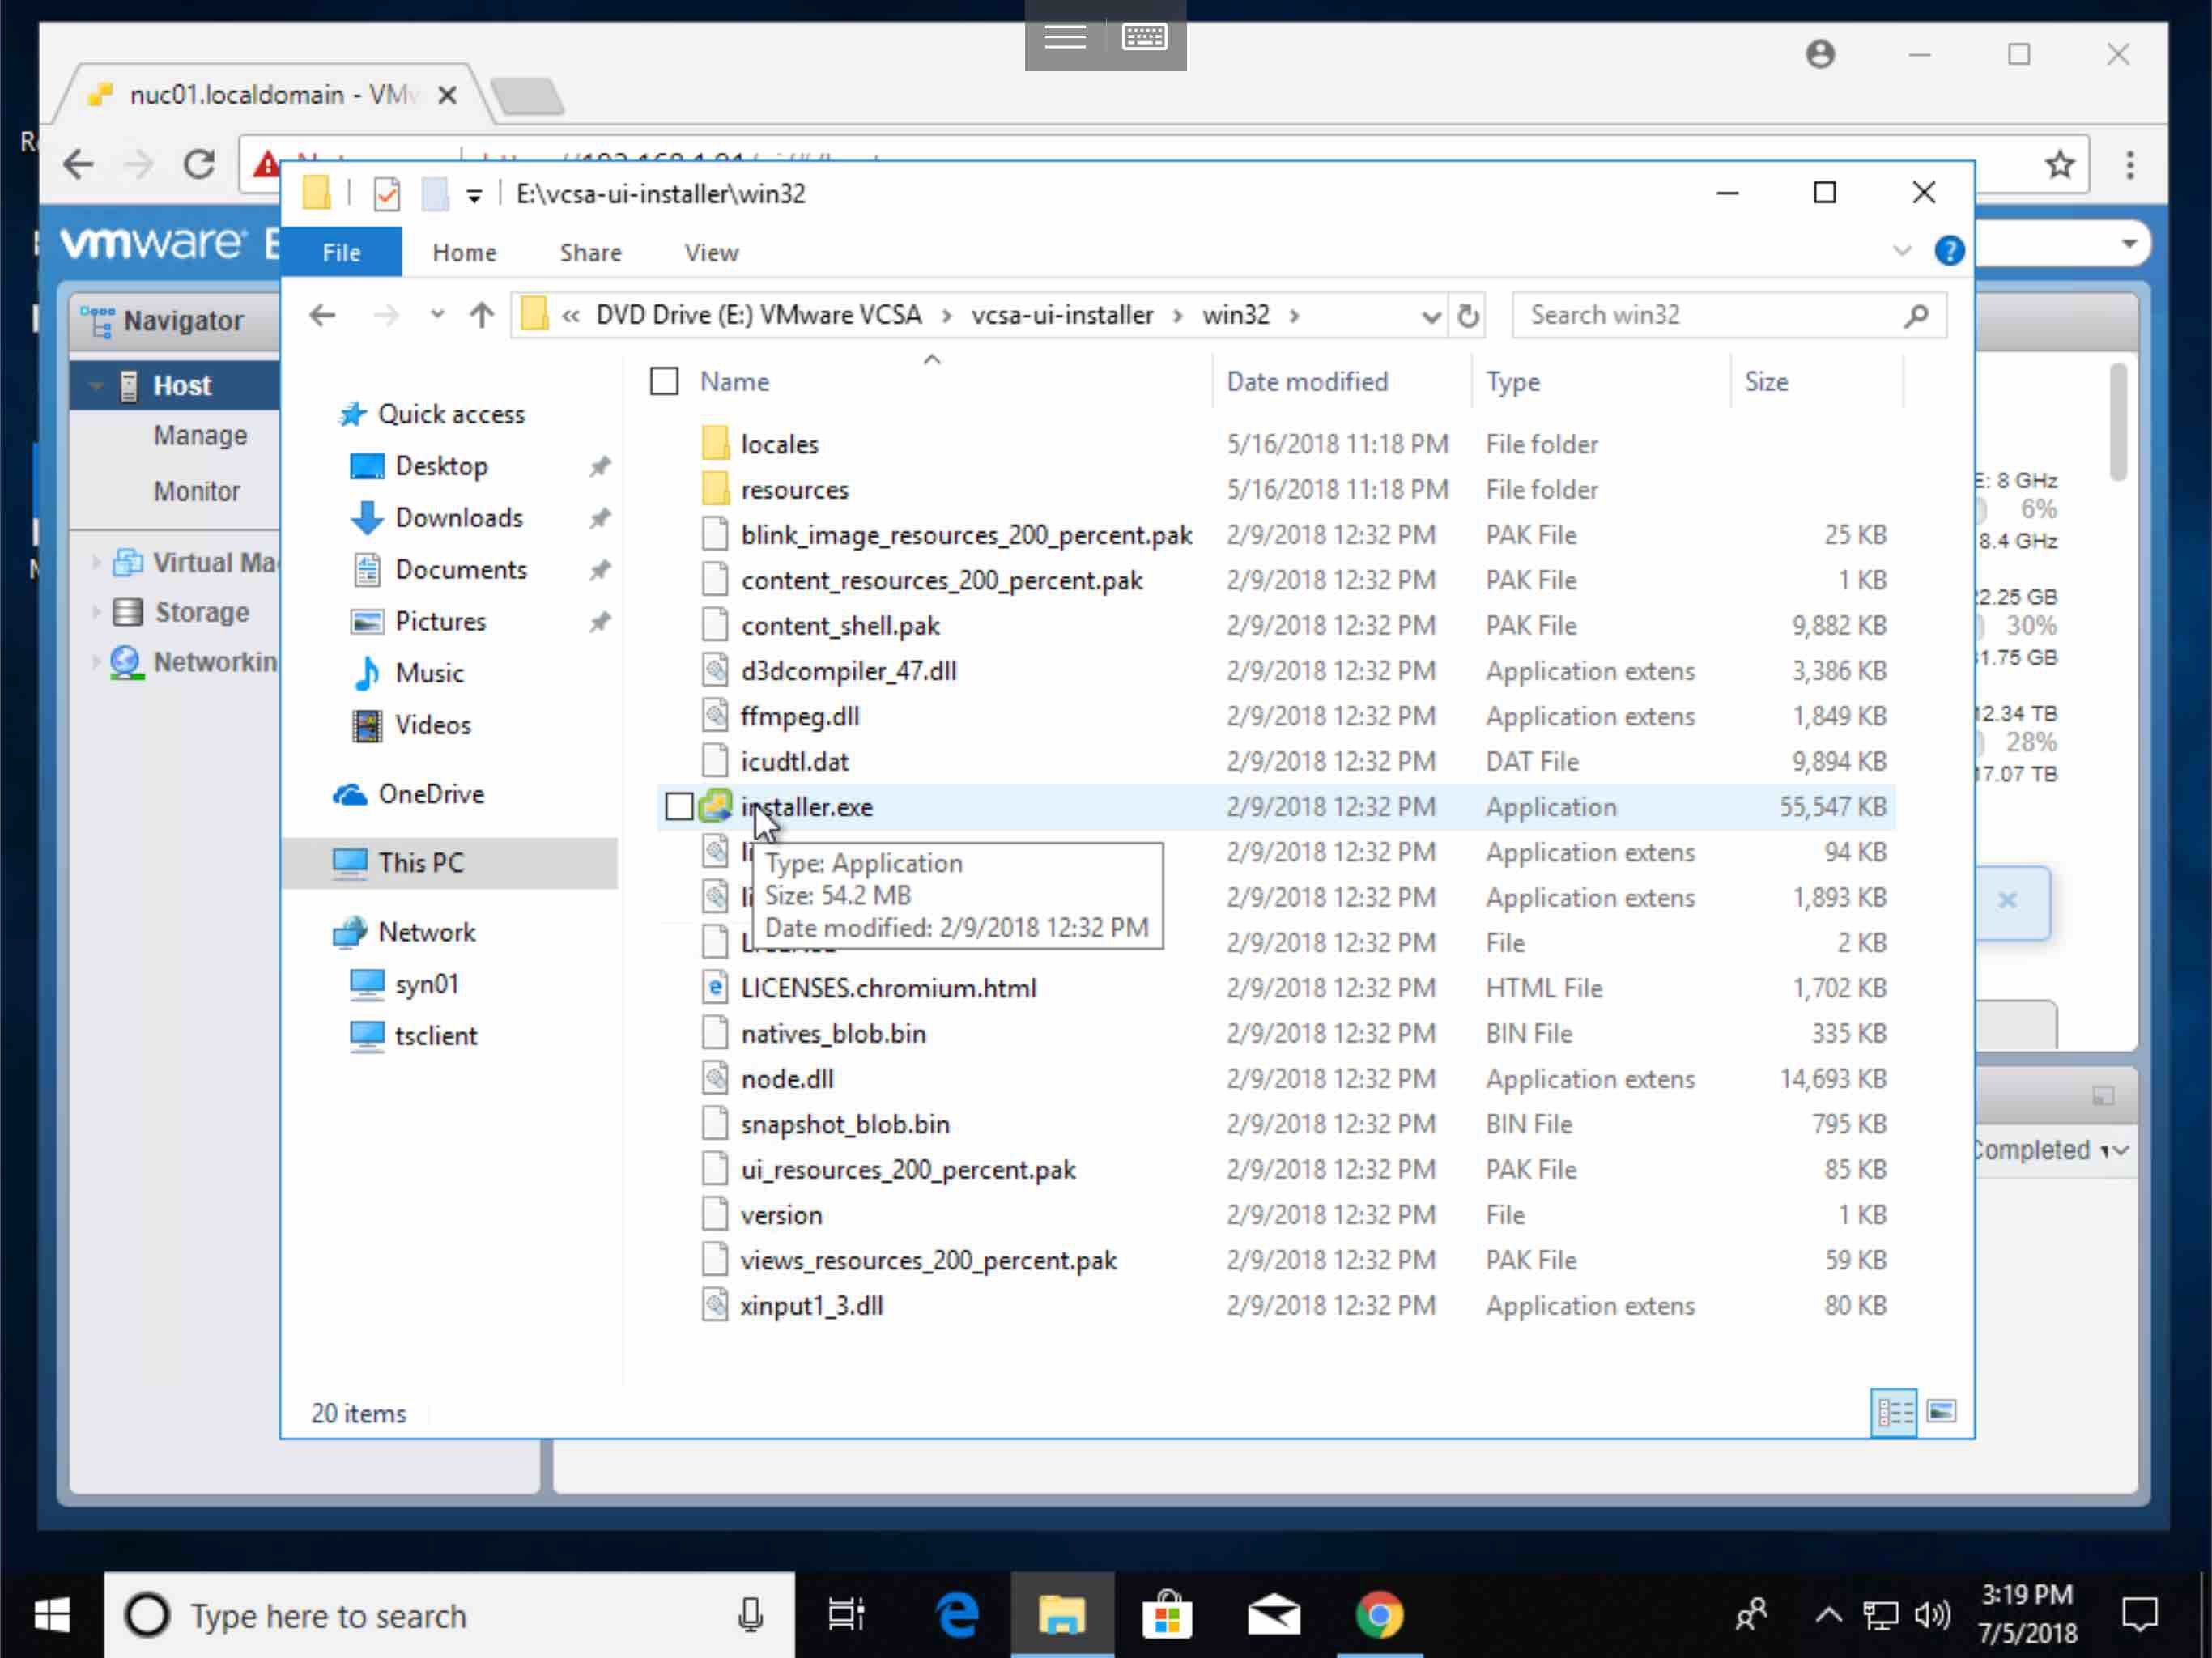Viewport: 2212px width, 1658px height.
Task: Sort files by Name column
Action: (734, 381)
